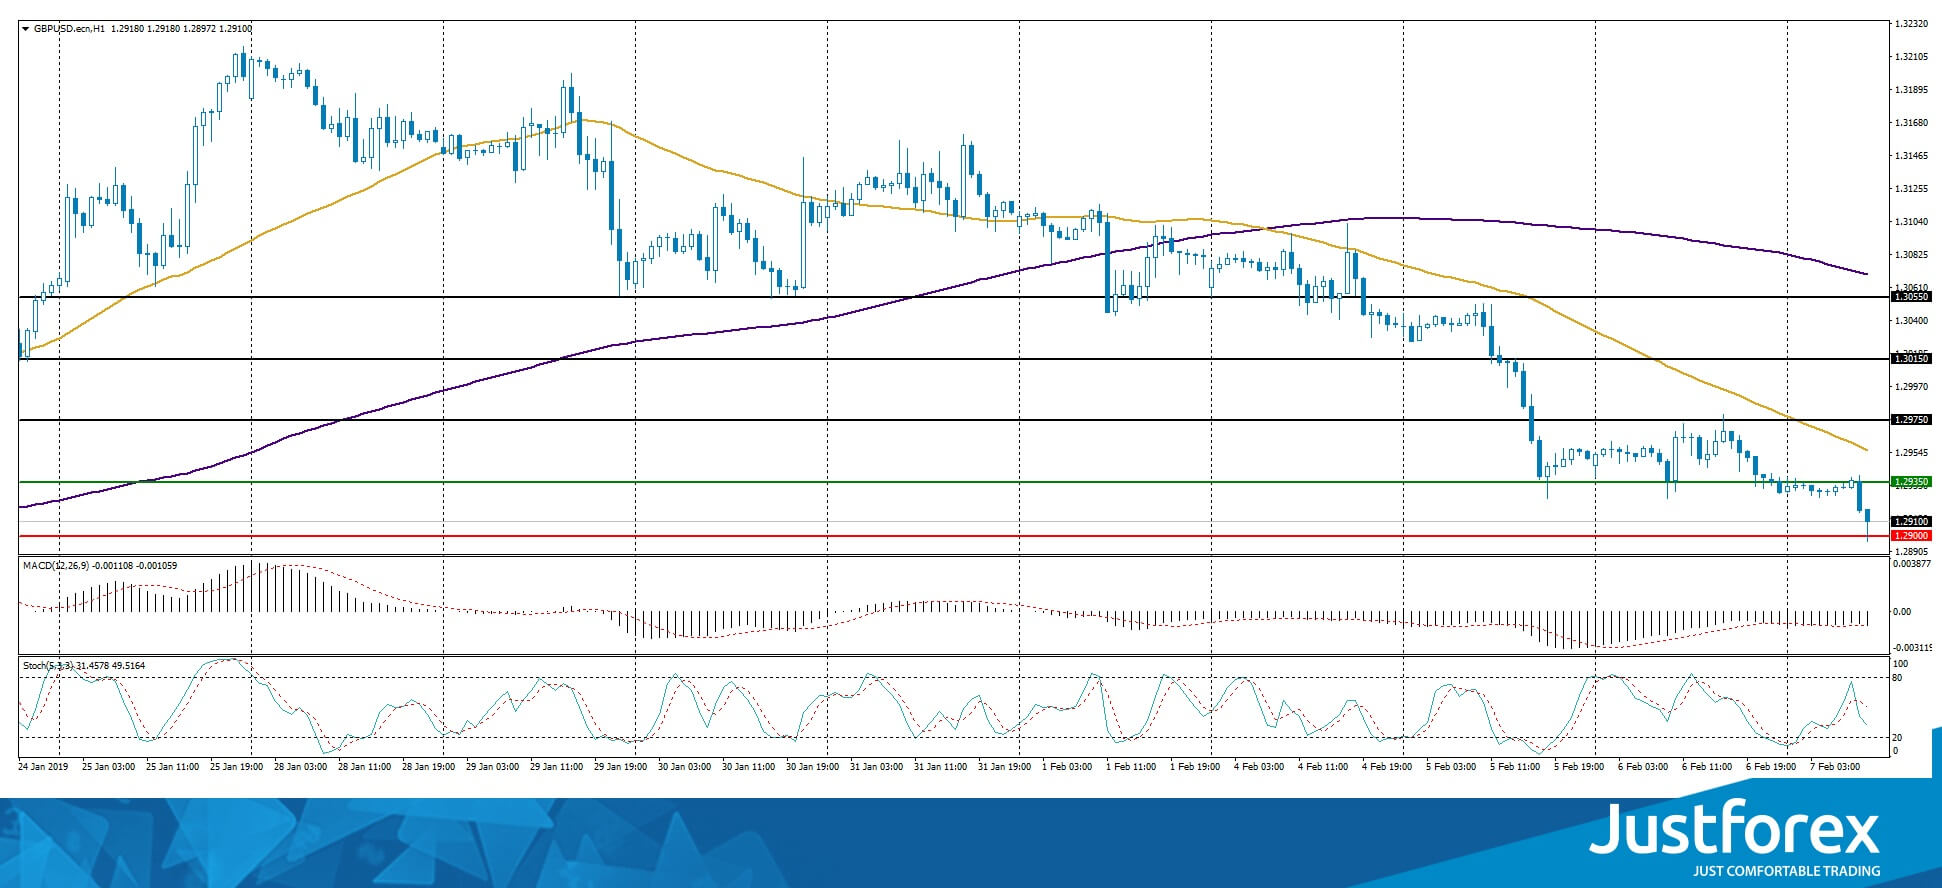Click the chart title text "GBPUSD.ecn,H1"
This screenshot has height=888, width=1942.
coord(70,29)
